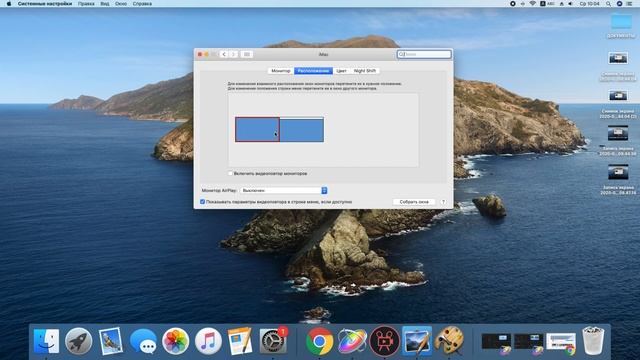Screen dimensions: 640x360
Task: Open the Вид menu
Action: click(105, 4)
